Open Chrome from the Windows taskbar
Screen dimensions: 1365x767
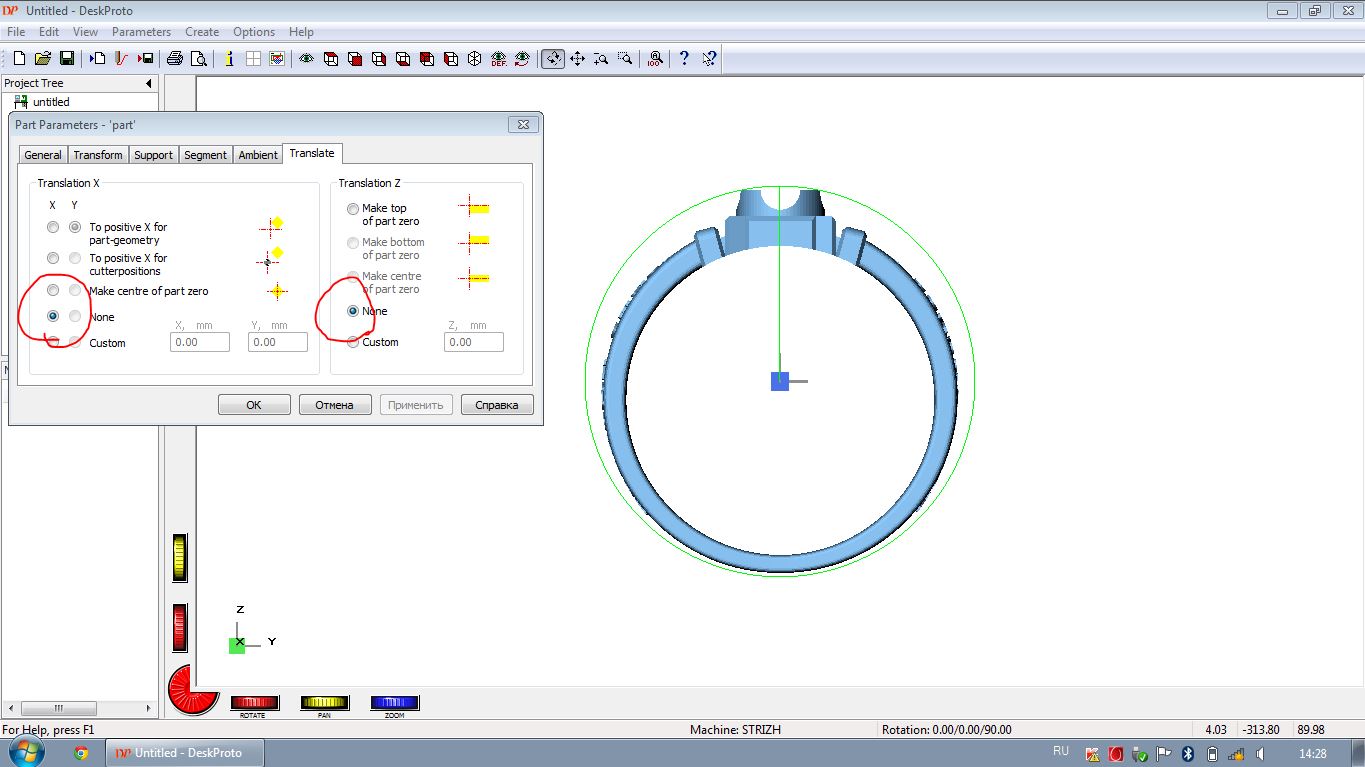[81, 753]
